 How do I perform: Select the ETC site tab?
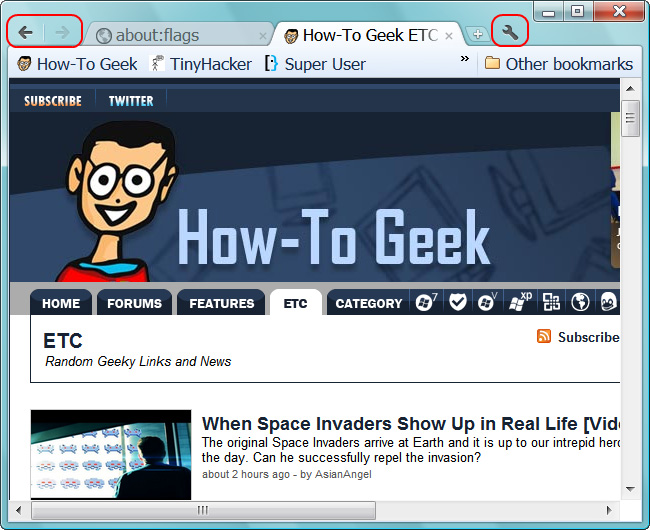pyautogui.click(x=296, y=303)
